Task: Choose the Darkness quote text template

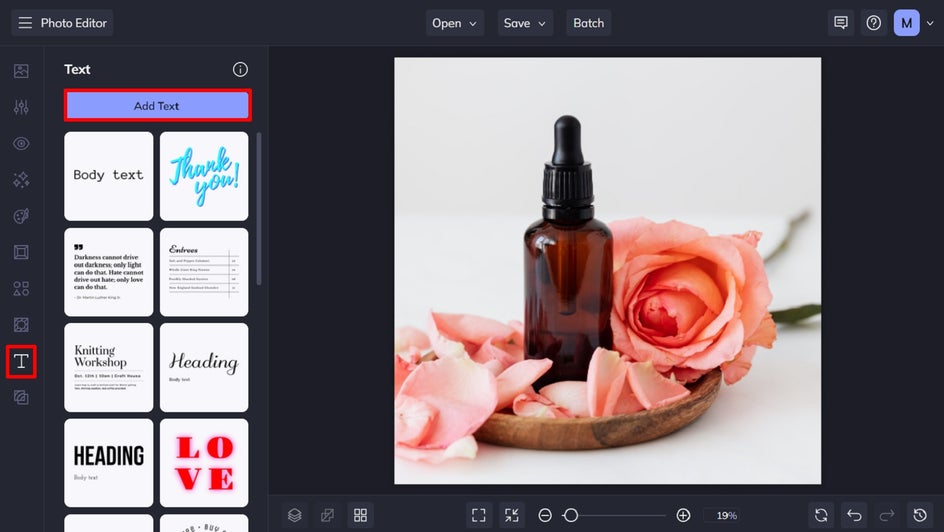Action: pyautogui.click(x=108, y=271)
